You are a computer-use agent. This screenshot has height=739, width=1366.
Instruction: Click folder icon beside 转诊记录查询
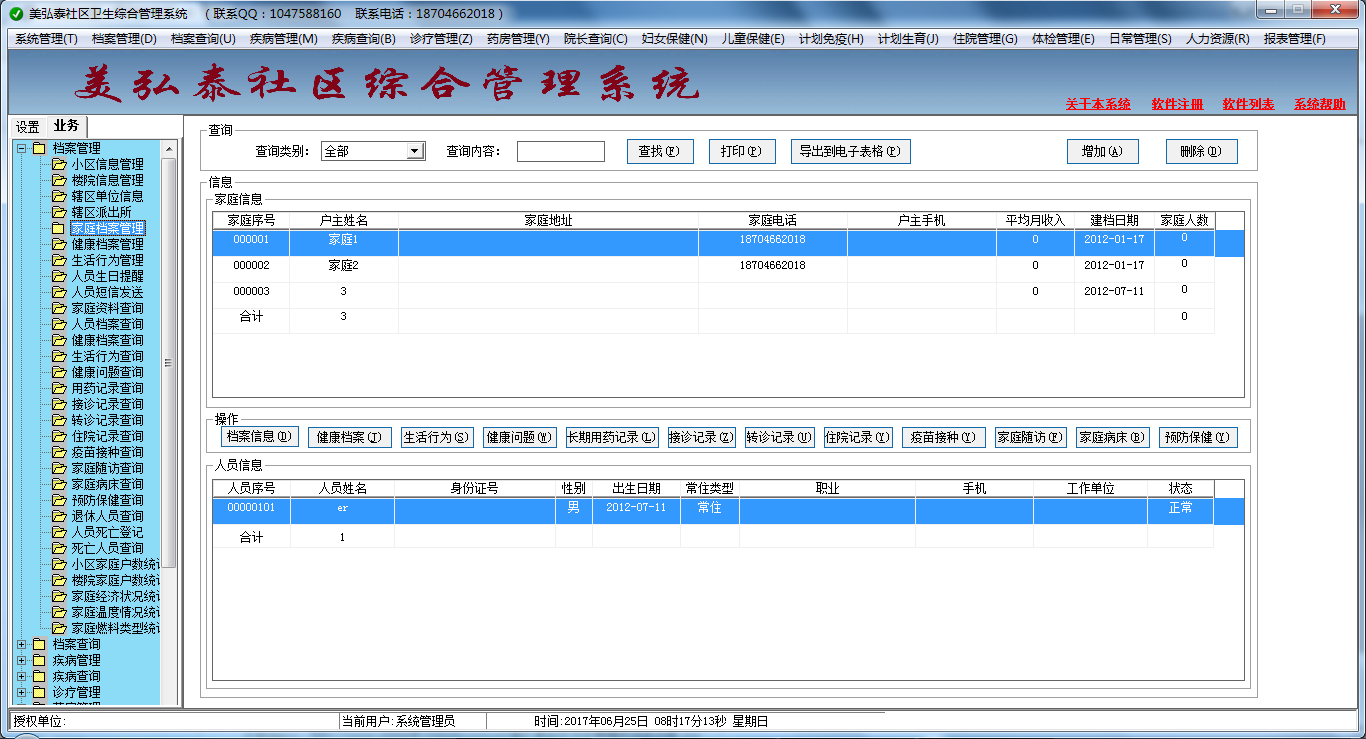[x=59, y=420]
